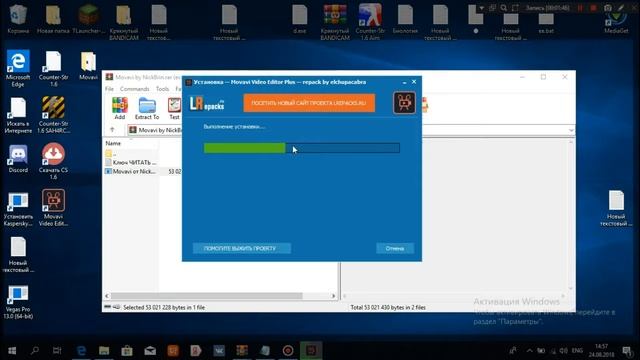Select the 'Counter-Str 1.6 Aim' desktop shortcut

(370, 22)
